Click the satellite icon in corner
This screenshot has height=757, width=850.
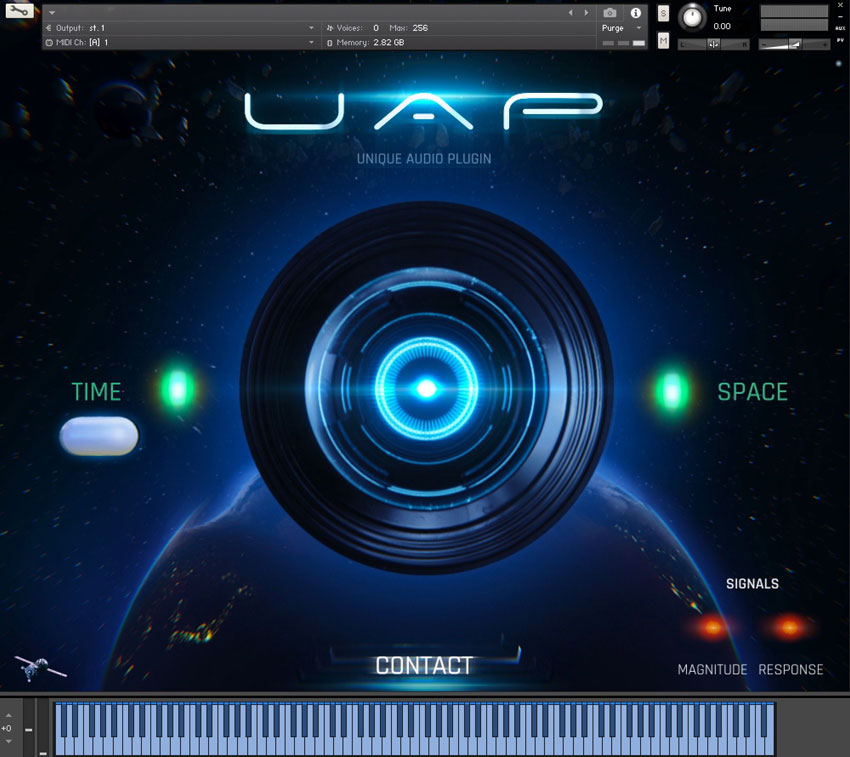[41, 668]
